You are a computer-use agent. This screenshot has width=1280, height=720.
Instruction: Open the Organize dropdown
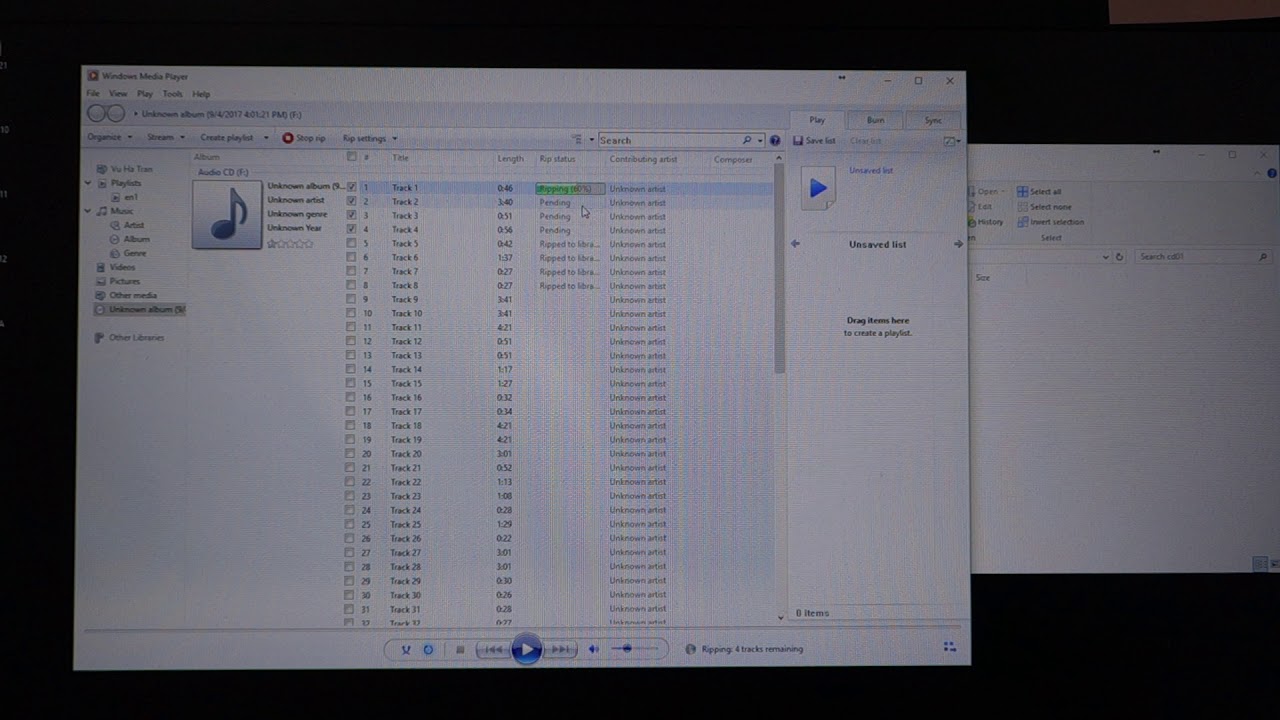point(109,138)
